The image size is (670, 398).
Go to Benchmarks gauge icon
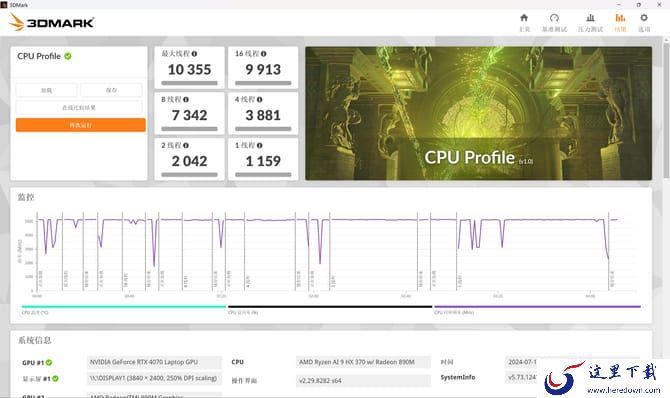point(554,18)
